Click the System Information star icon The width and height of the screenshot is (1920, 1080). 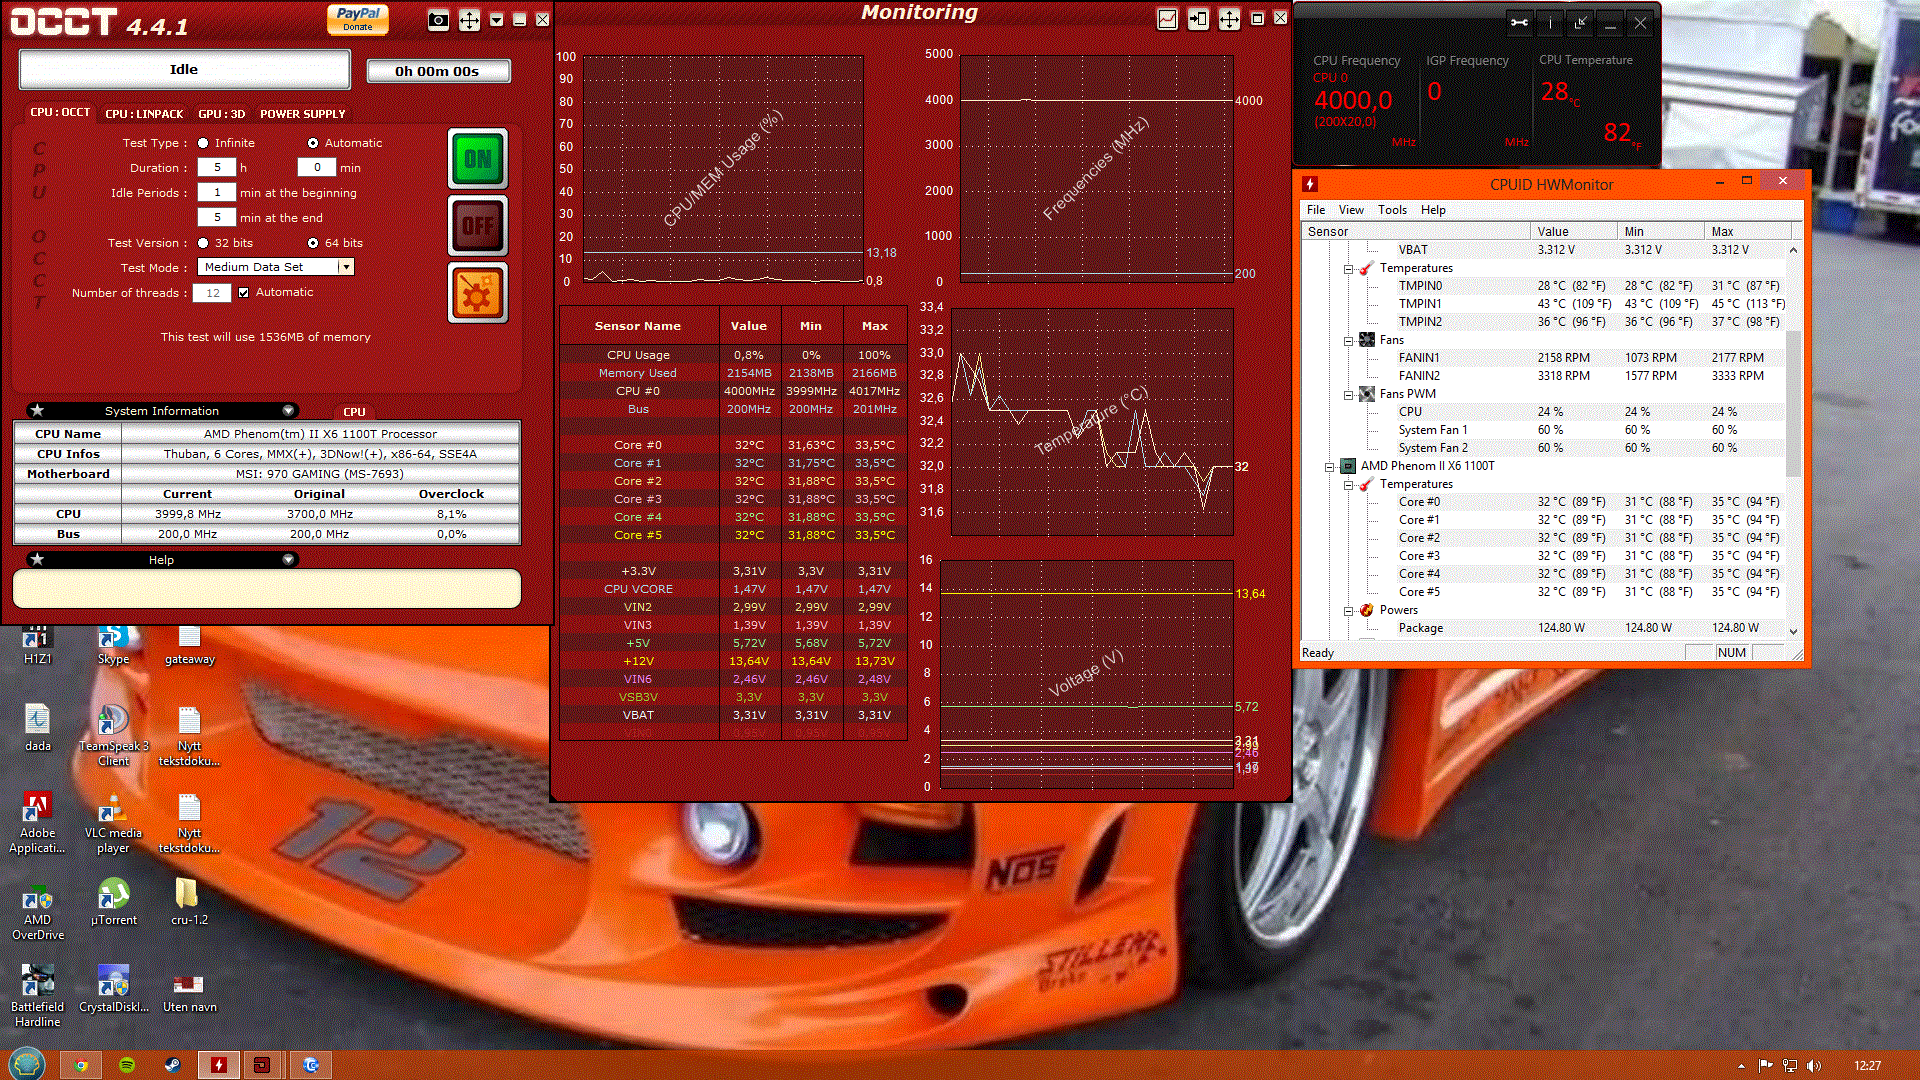[x=37, y=411]
